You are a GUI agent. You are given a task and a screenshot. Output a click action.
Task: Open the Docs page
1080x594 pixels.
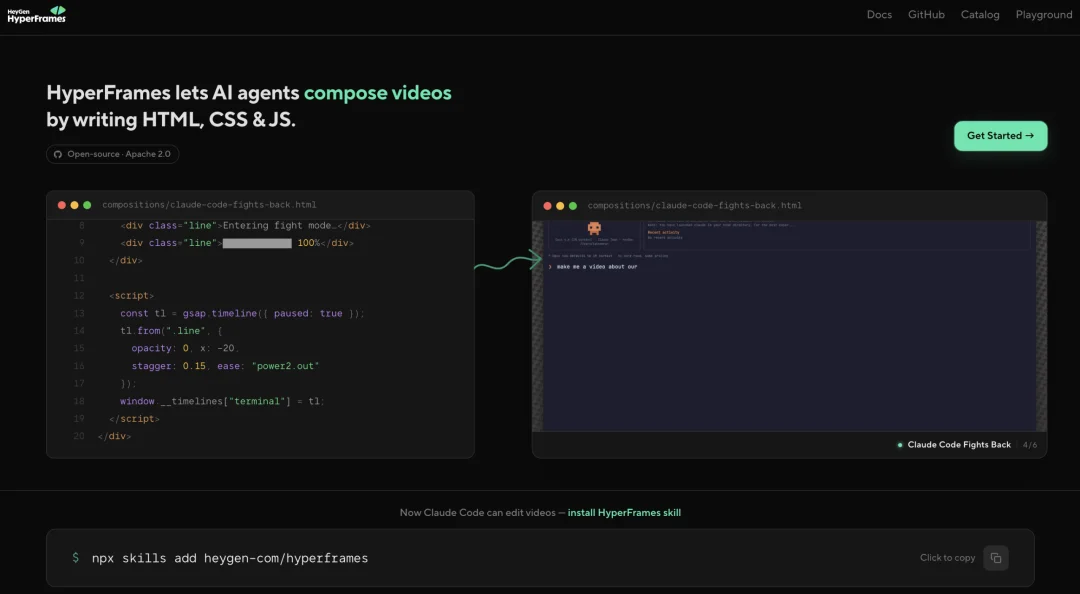click(x=879, y=14)
